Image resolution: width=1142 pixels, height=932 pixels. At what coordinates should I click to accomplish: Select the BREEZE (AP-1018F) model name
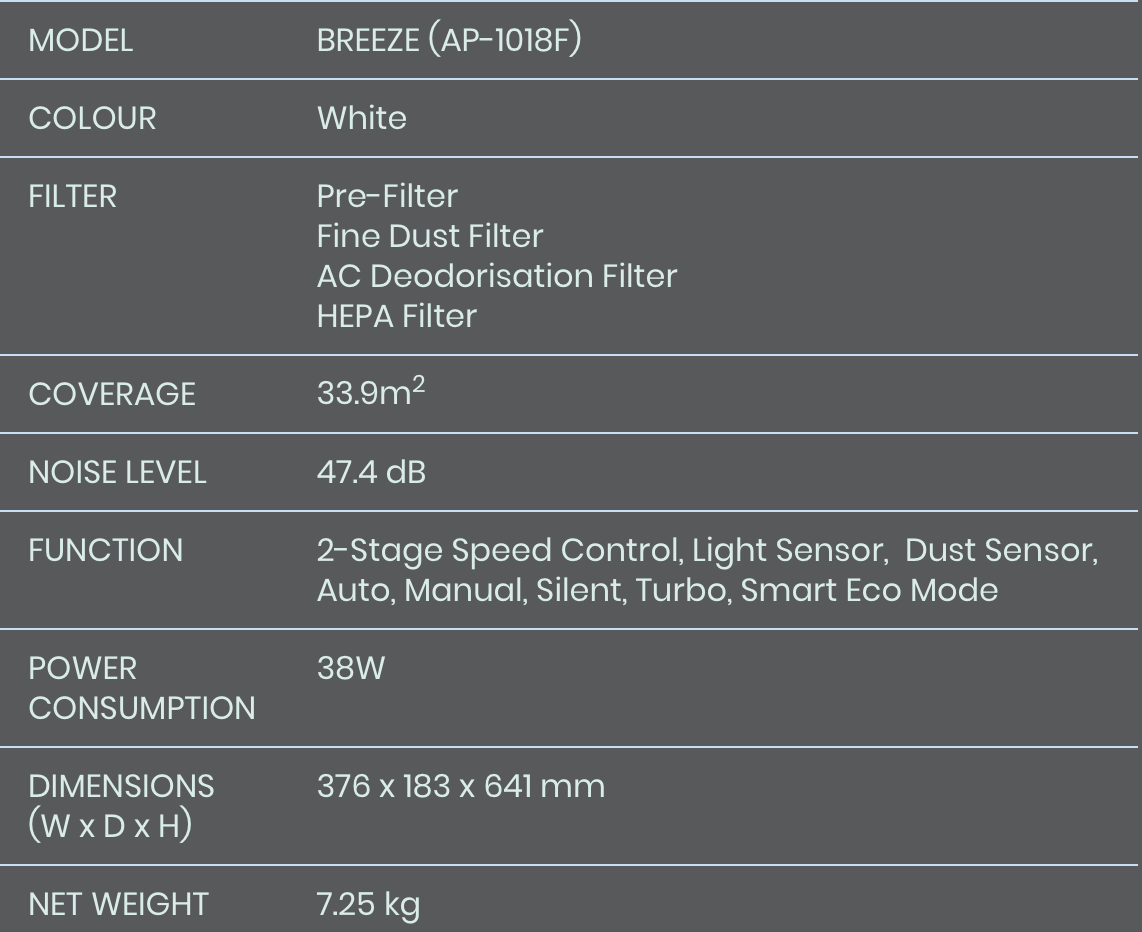[448, 41]
